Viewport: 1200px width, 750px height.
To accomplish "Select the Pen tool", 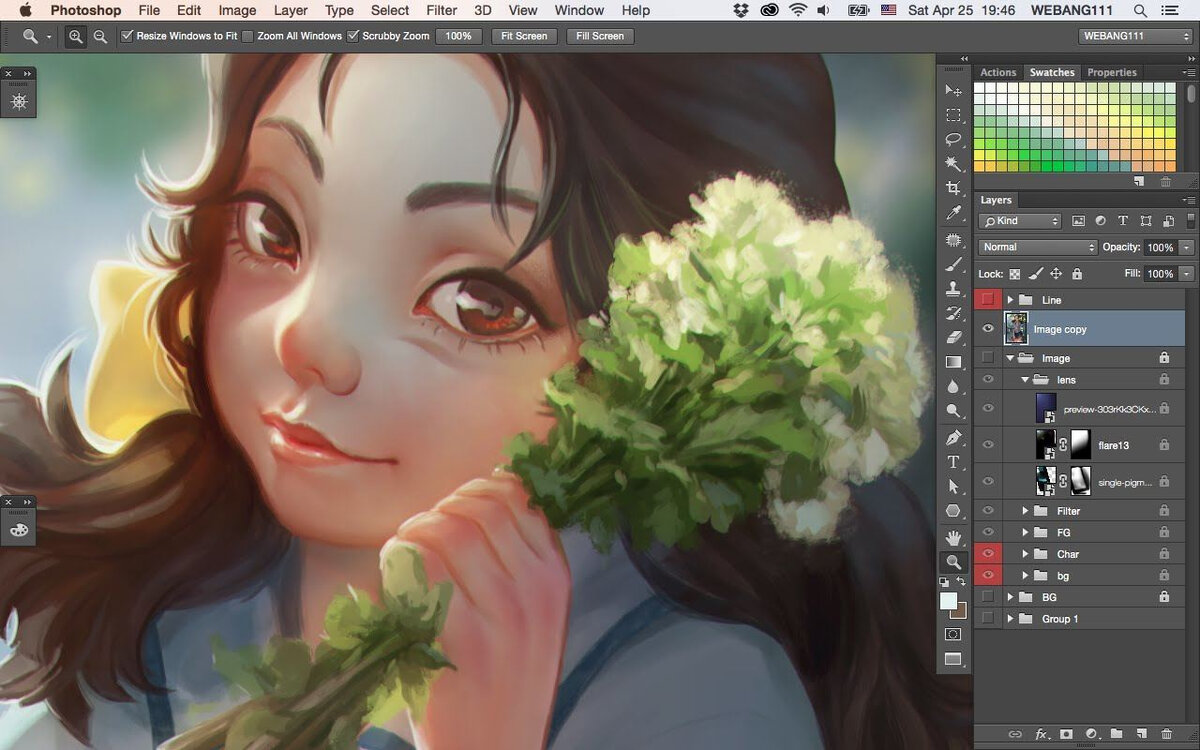I will (x=953, y=437).
